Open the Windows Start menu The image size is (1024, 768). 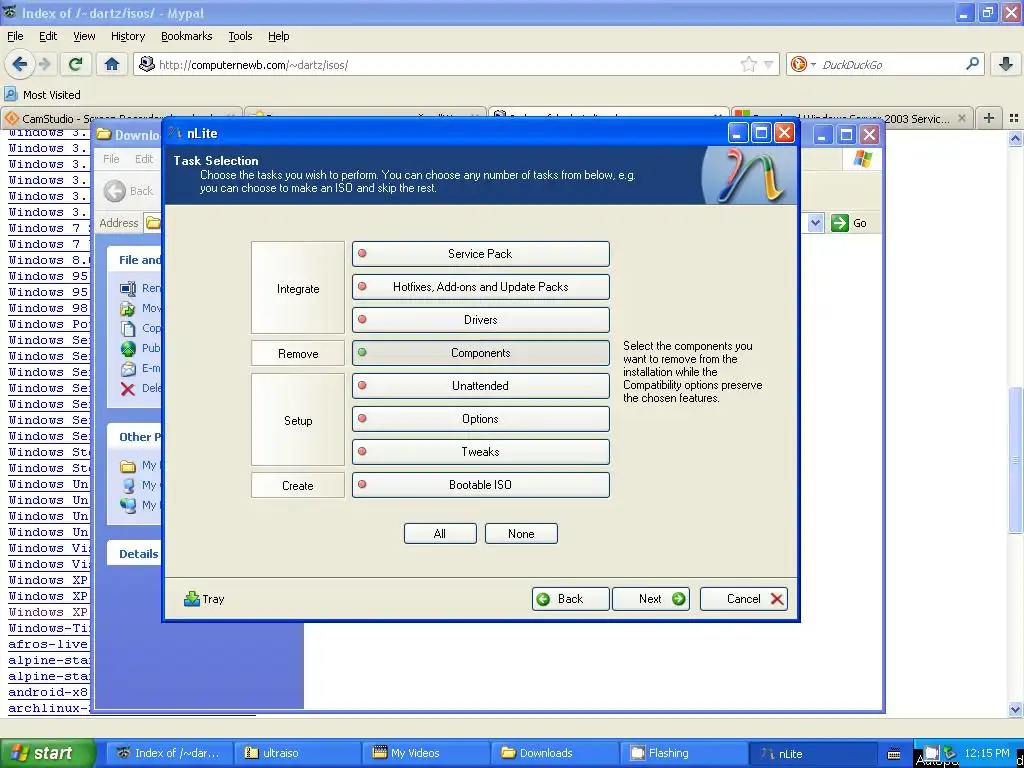(x=47, y=753)
